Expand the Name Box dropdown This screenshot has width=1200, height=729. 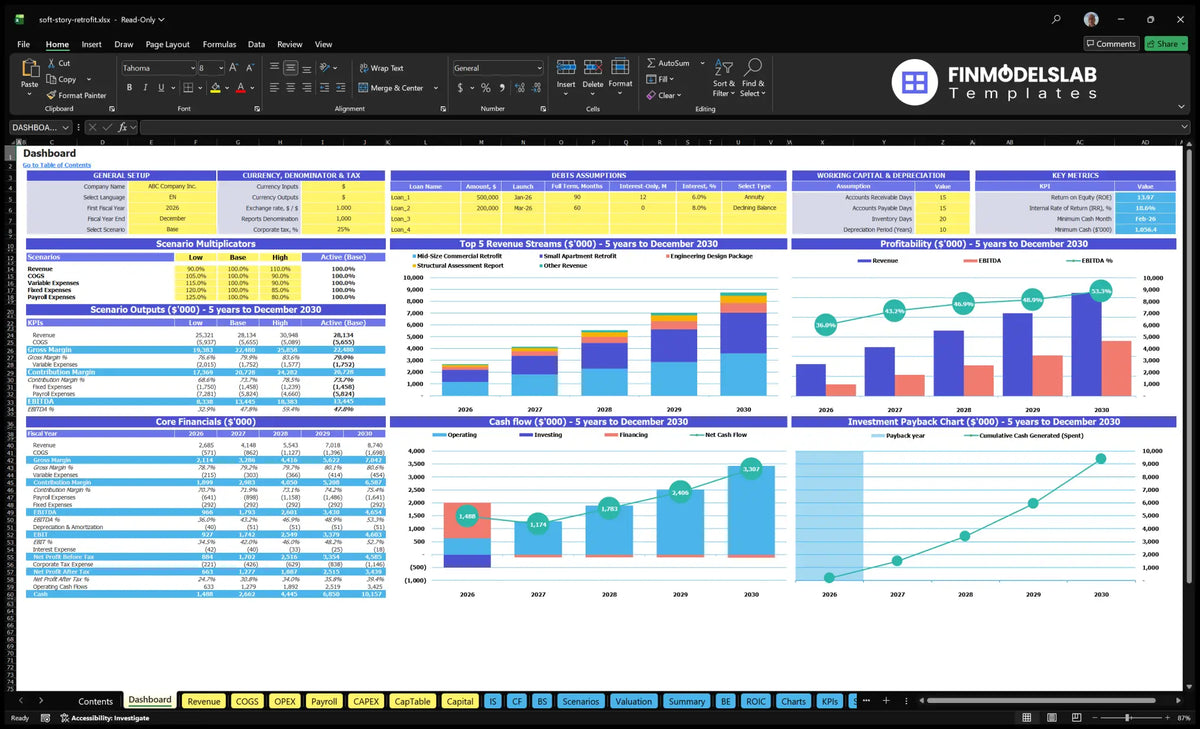coord(66,127)
